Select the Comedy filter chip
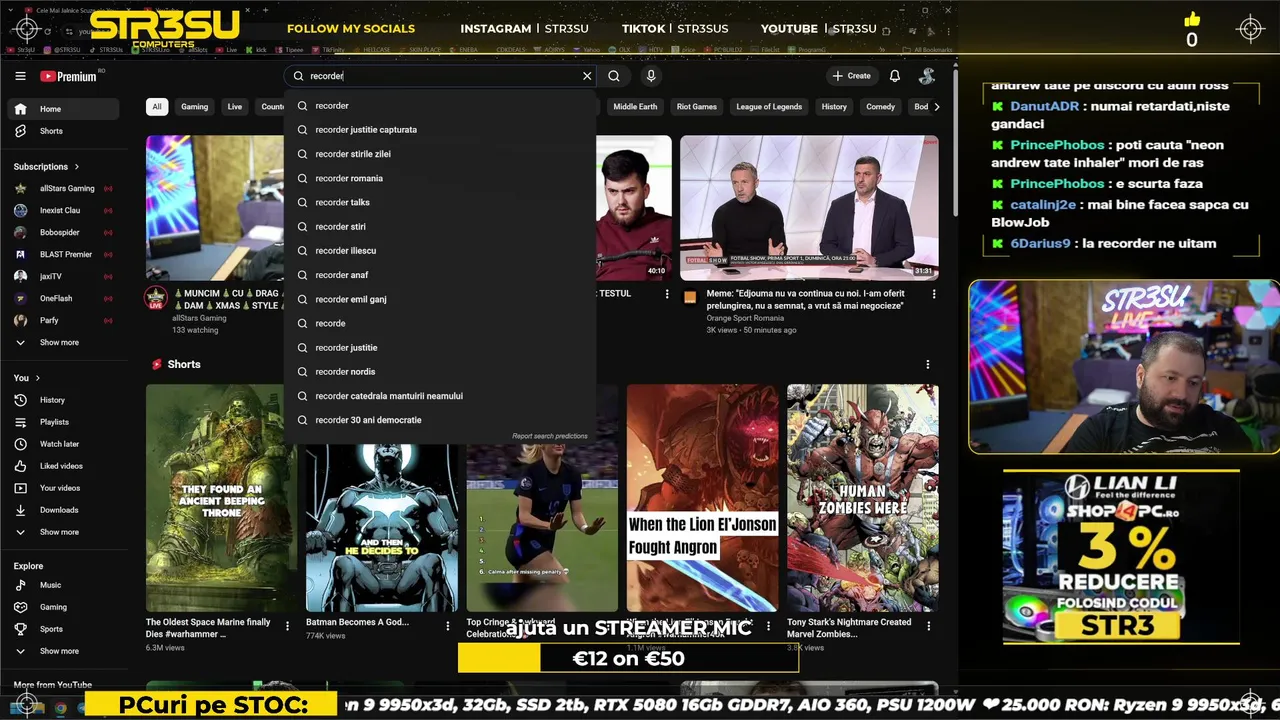Screen dimensions: 1280x720 [880, 107]
